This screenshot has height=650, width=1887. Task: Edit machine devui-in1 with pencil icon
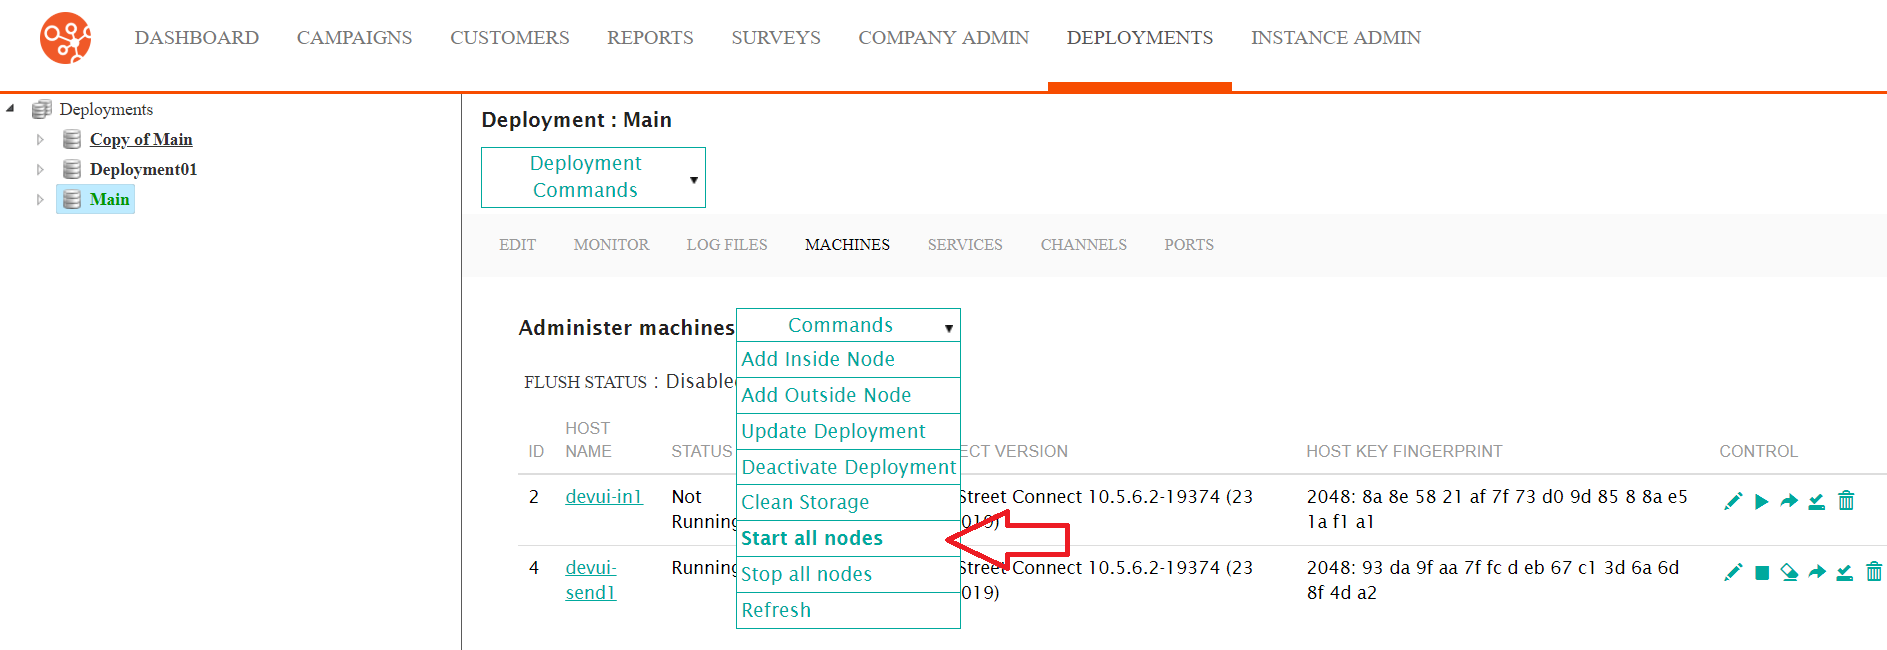click(1733, 501)
